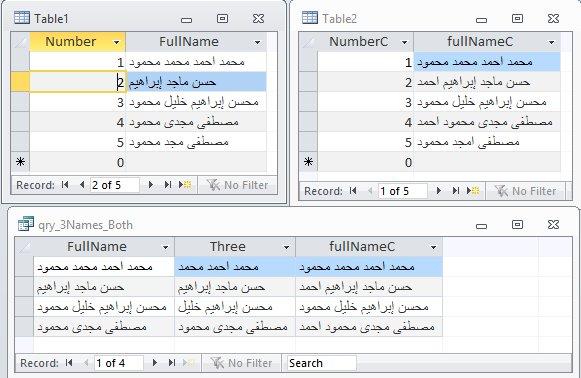Click 'محمد احمد محمد' cell in Three column
The height and width of the screenshot is (378, 581).
coord(235,266)
